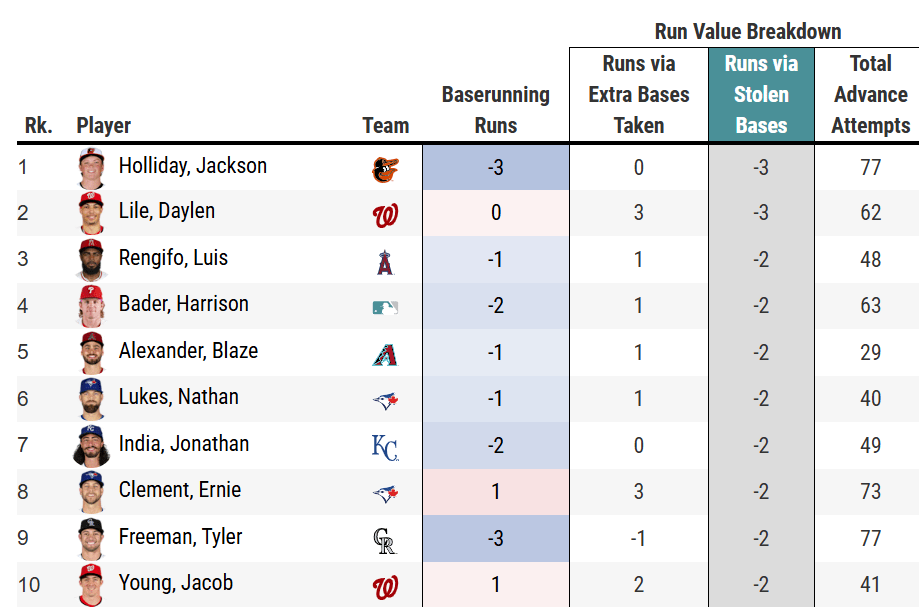
Task: Click the Angels team logo
Action: [x=385, y=260]
